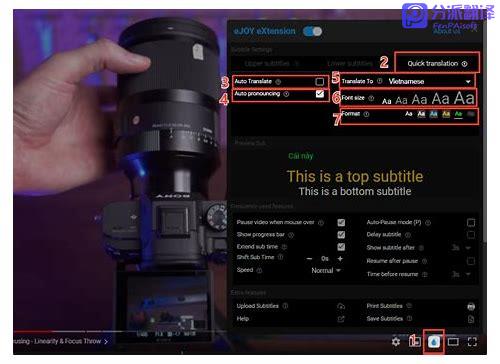This screenshot has height=364, width=500.
Task: Click the Save Subtitles file icon
Action: 471,319
